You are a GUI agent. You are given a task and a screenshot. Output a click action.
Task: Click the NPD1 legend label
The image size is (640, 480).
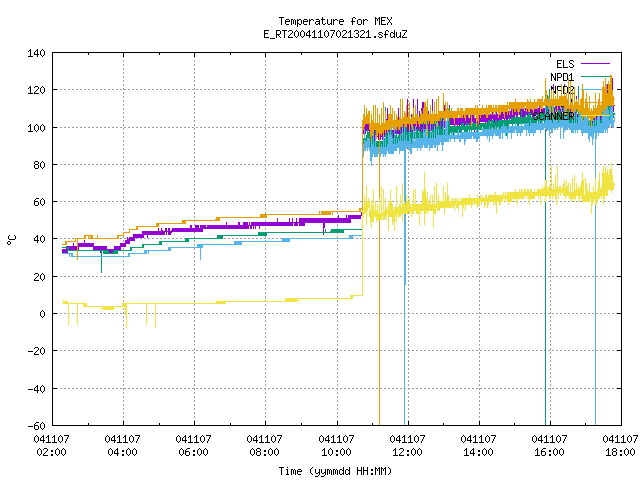tap(562, 77)
